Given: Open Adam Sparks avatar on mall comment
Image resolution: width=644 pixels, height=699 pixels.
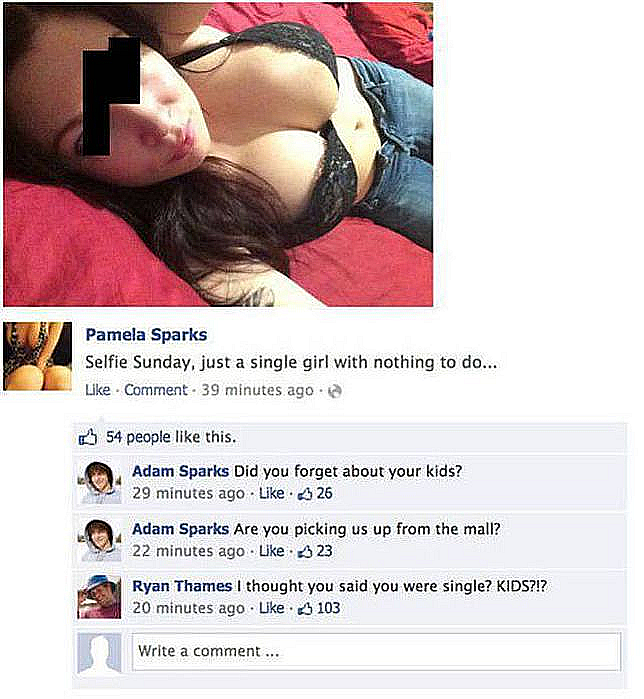Looking at the screenshot, I should click(x=100, y=540).
